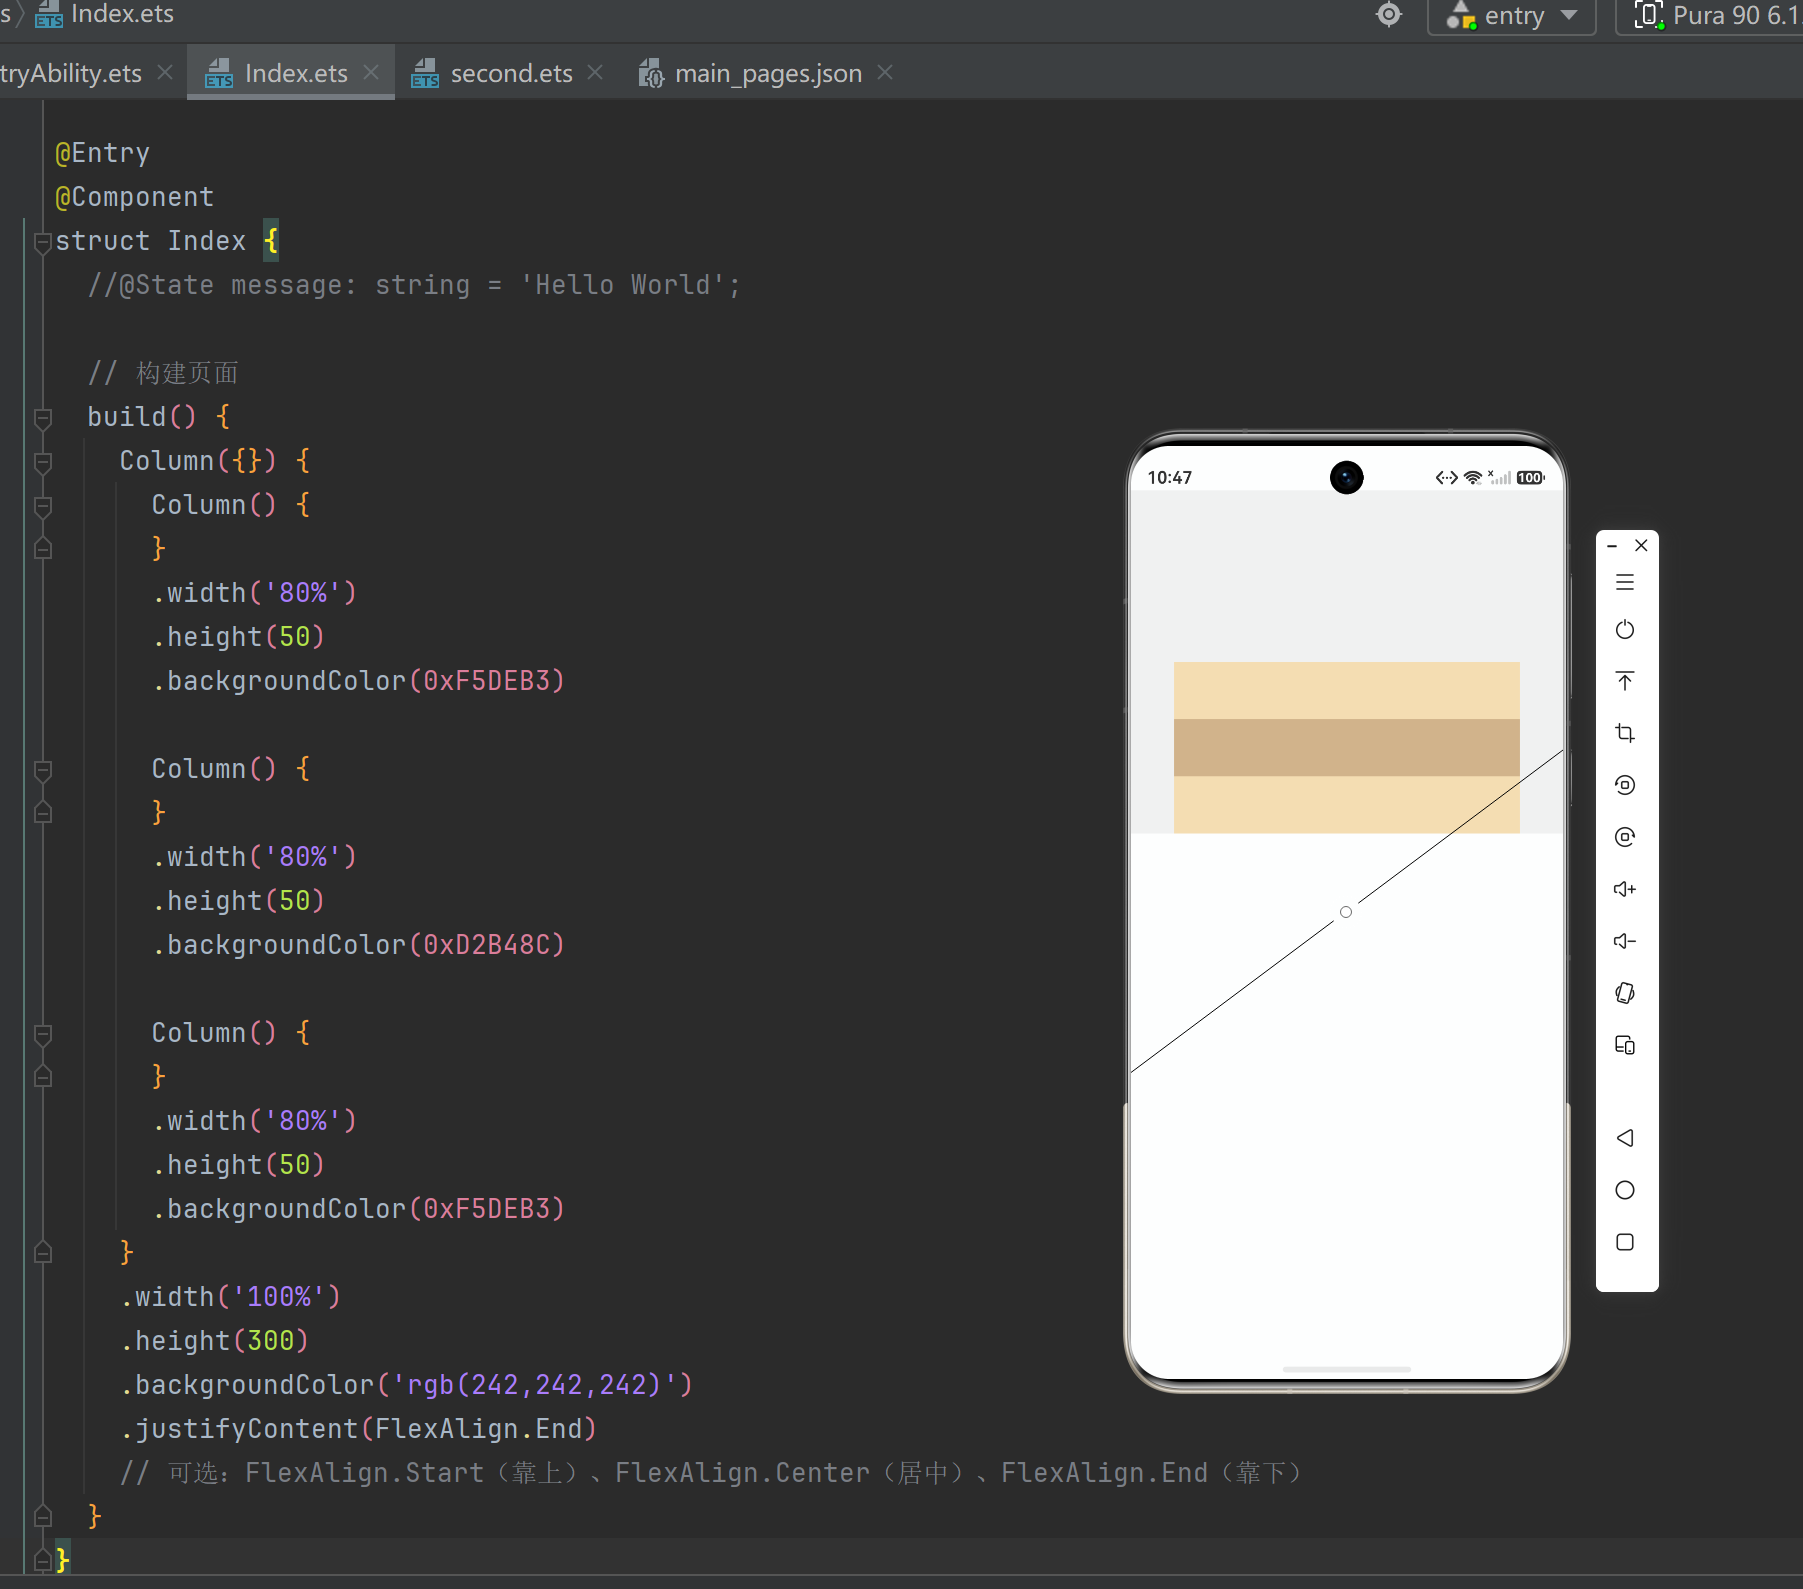Minimize the emulator toolbar panel
This screenshot has height=1589, width=1803.
1612,546
